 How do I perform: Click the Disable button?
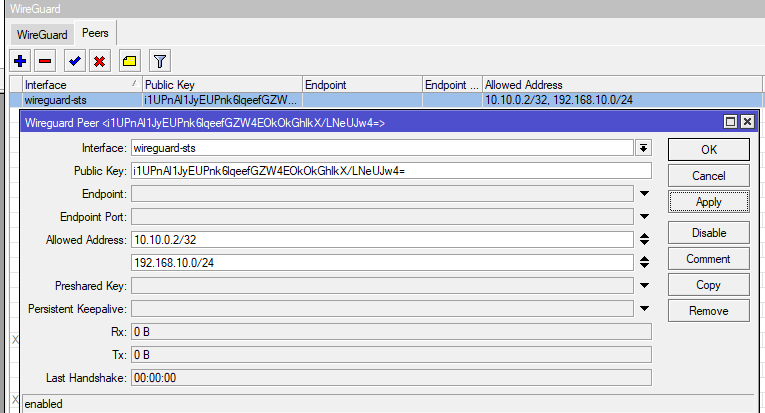(x=708, y=233)
